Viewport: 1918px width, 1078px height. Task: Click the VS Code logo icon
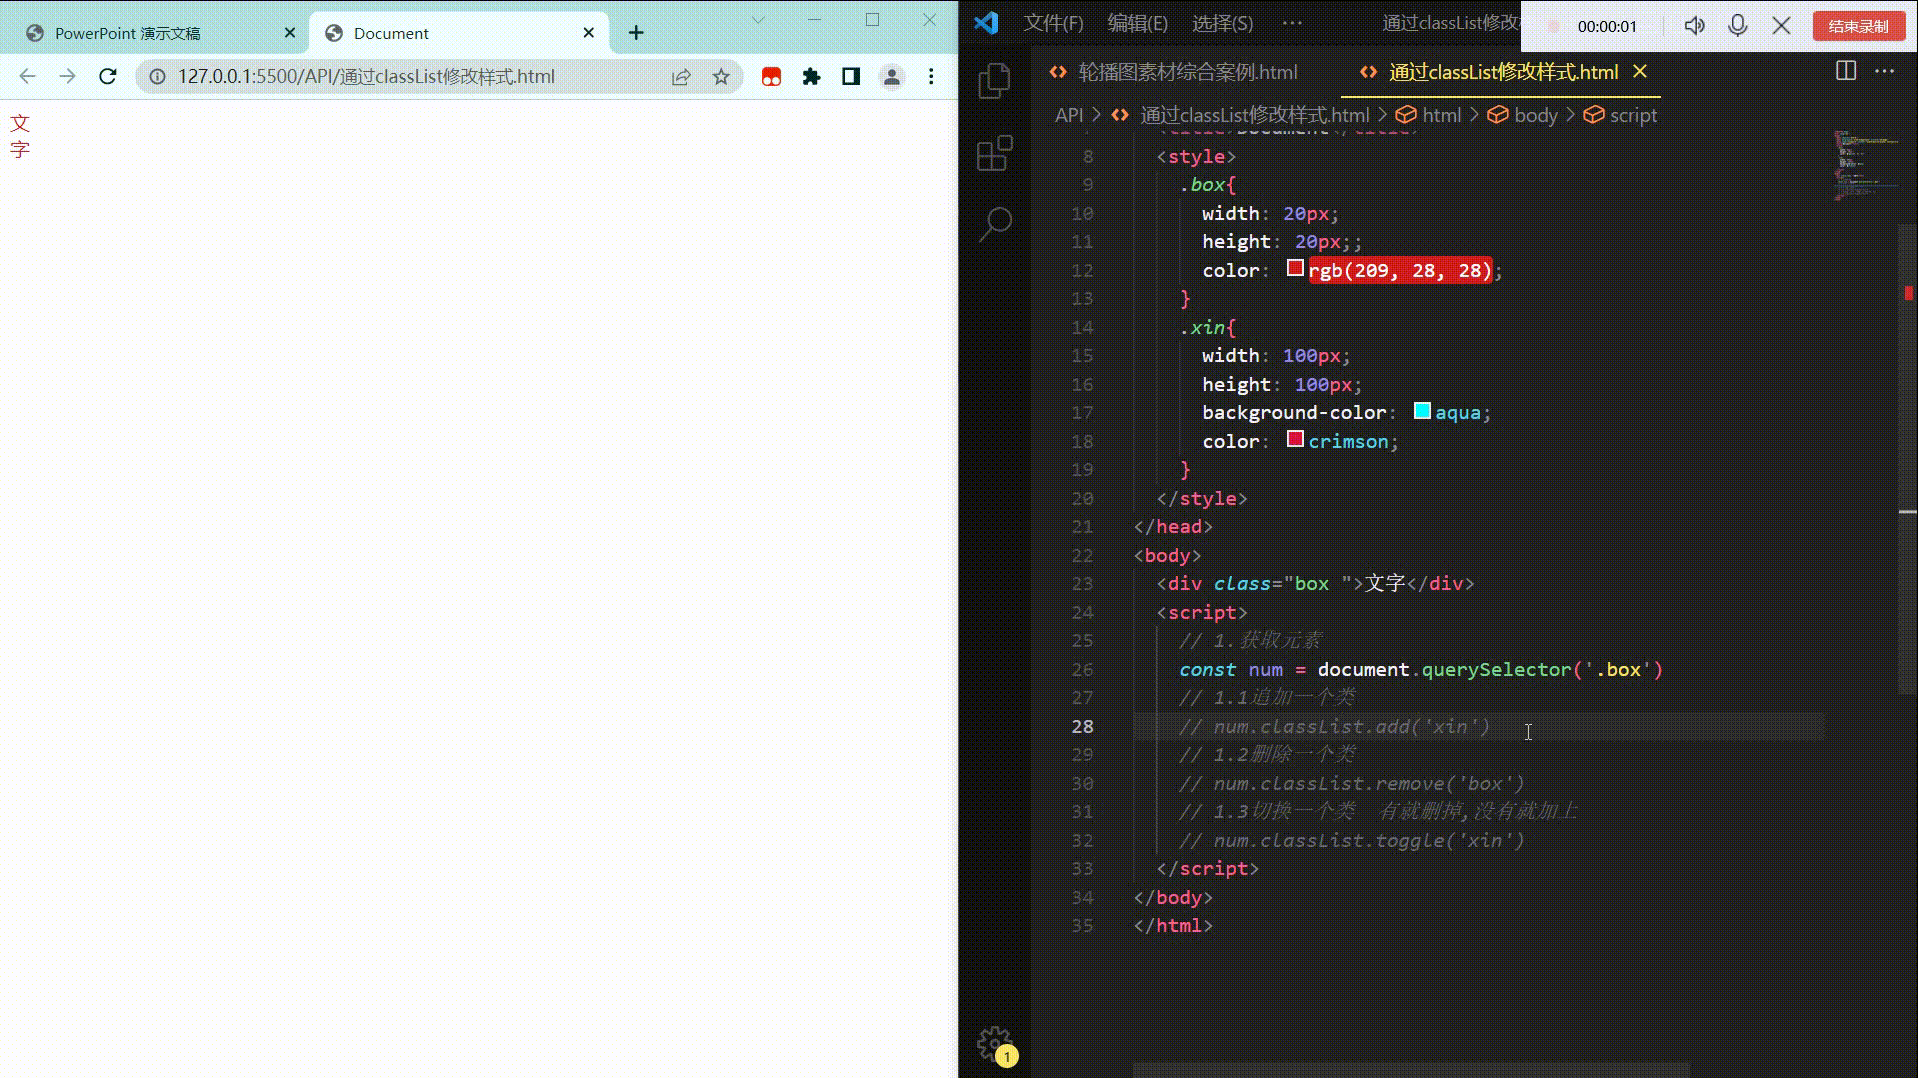[x=987, y=23]
